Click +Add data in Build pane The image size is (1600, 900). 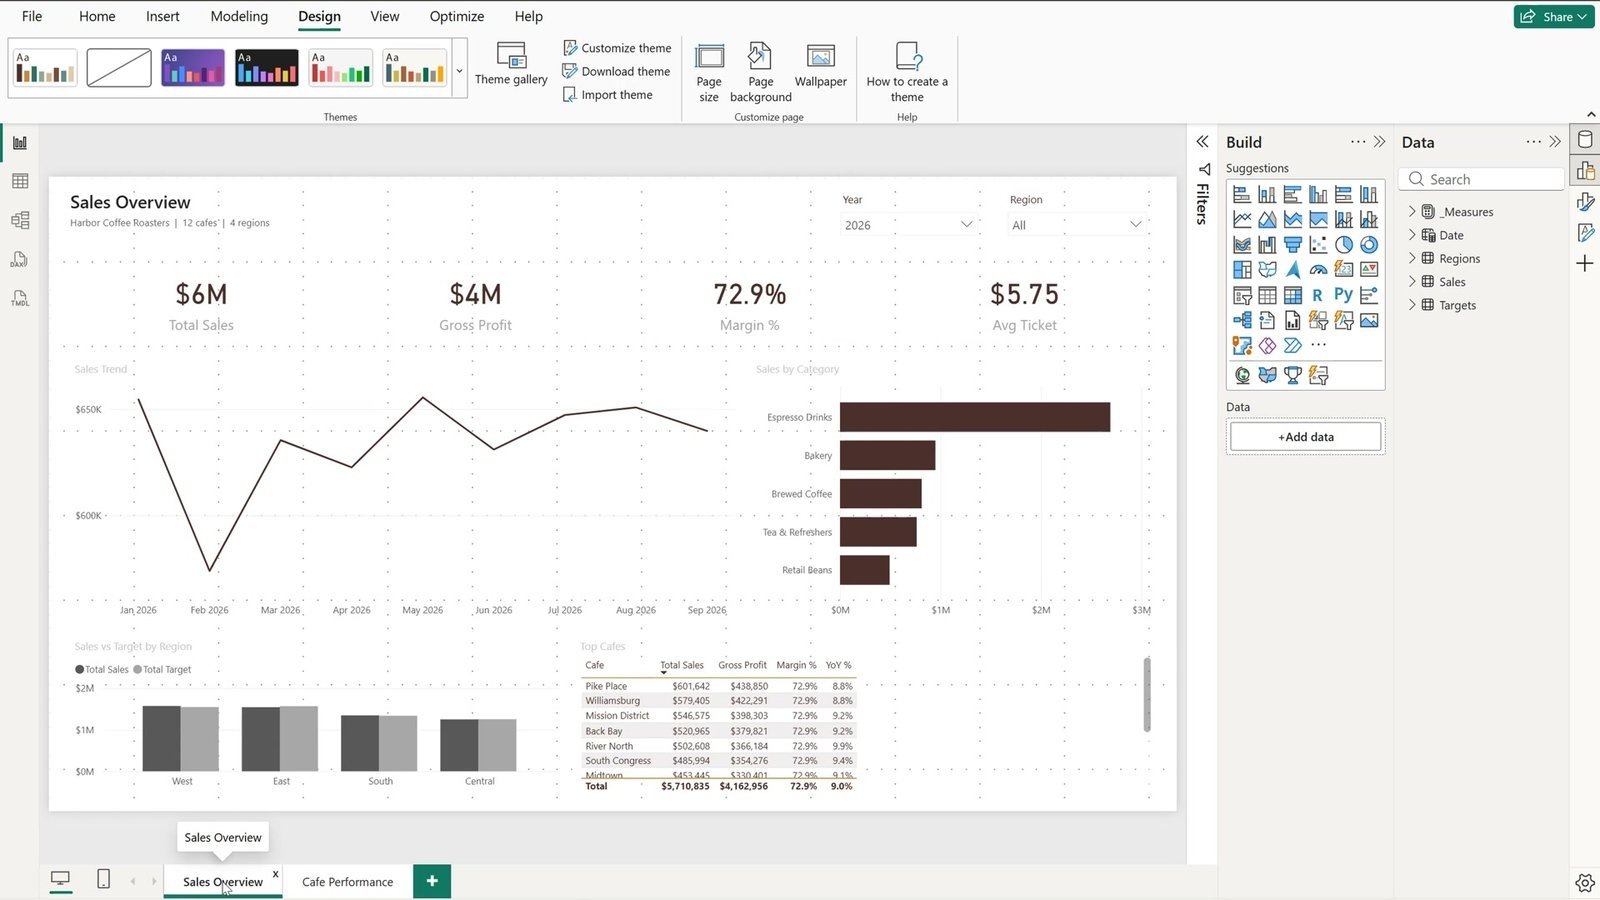(1305, 437)
